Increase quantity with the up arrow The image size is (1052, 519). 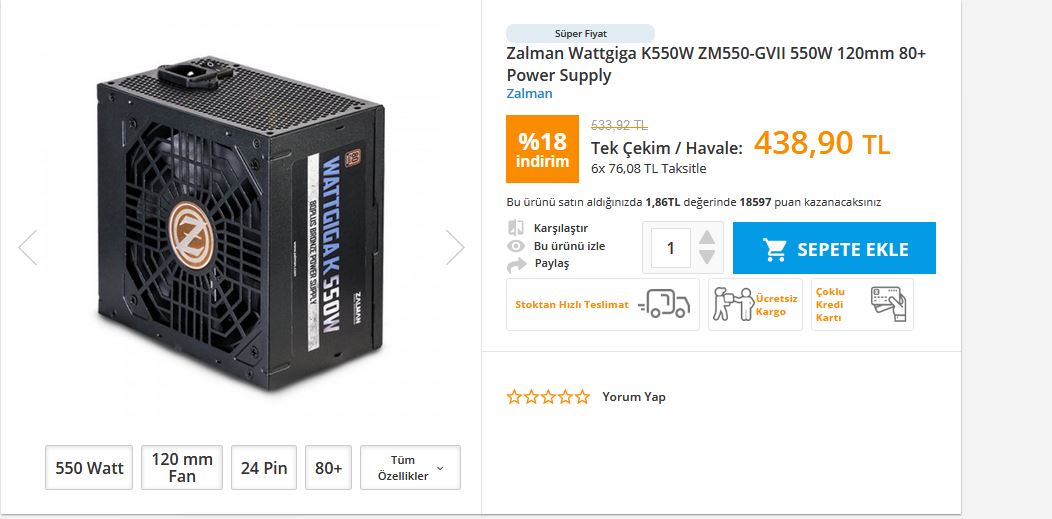click(x=707, y=238)
